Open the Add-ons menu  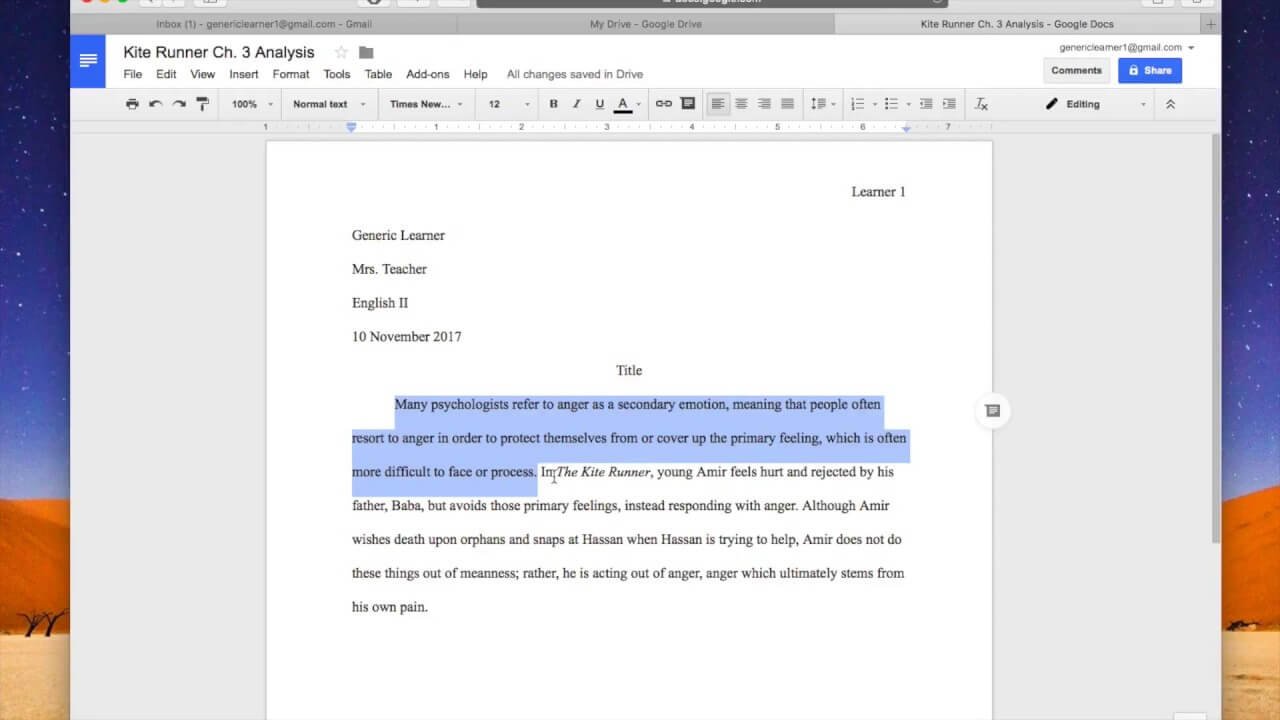click(428, 74)
